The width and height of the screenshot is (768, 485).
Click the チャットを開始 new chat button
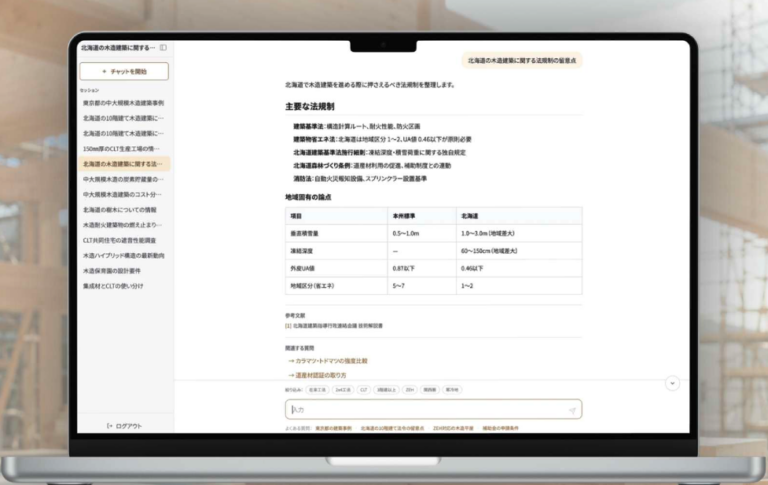pyautogui.click(x=124, y=71)
